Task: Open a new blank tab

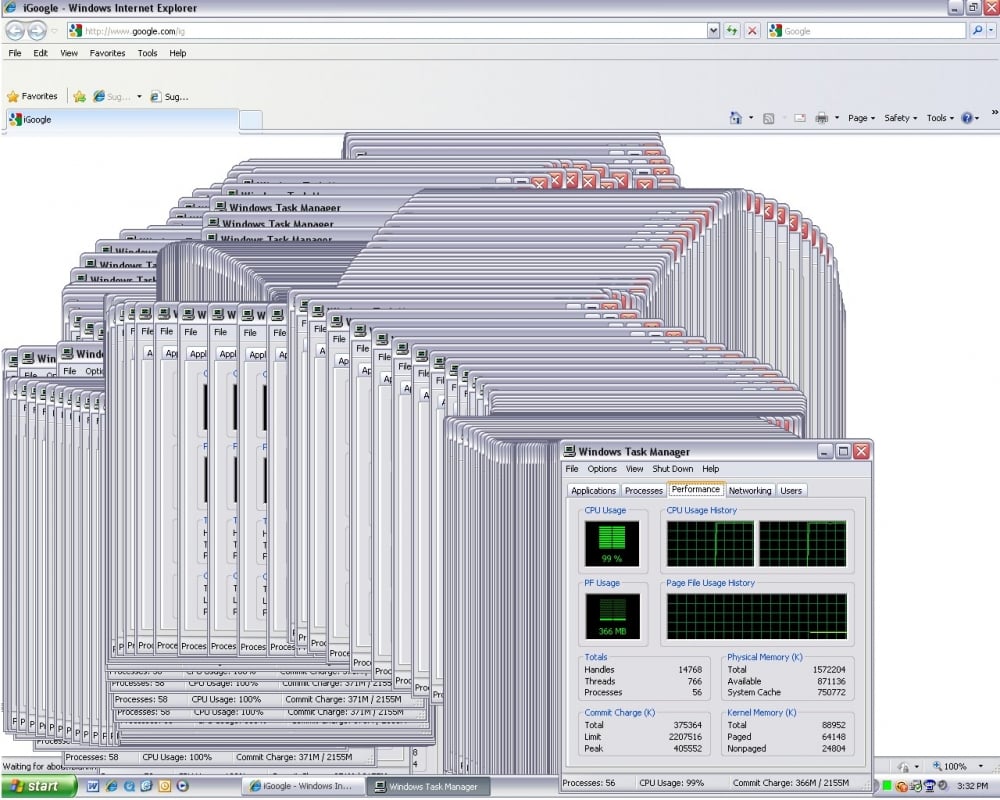Action: (251, 120)
